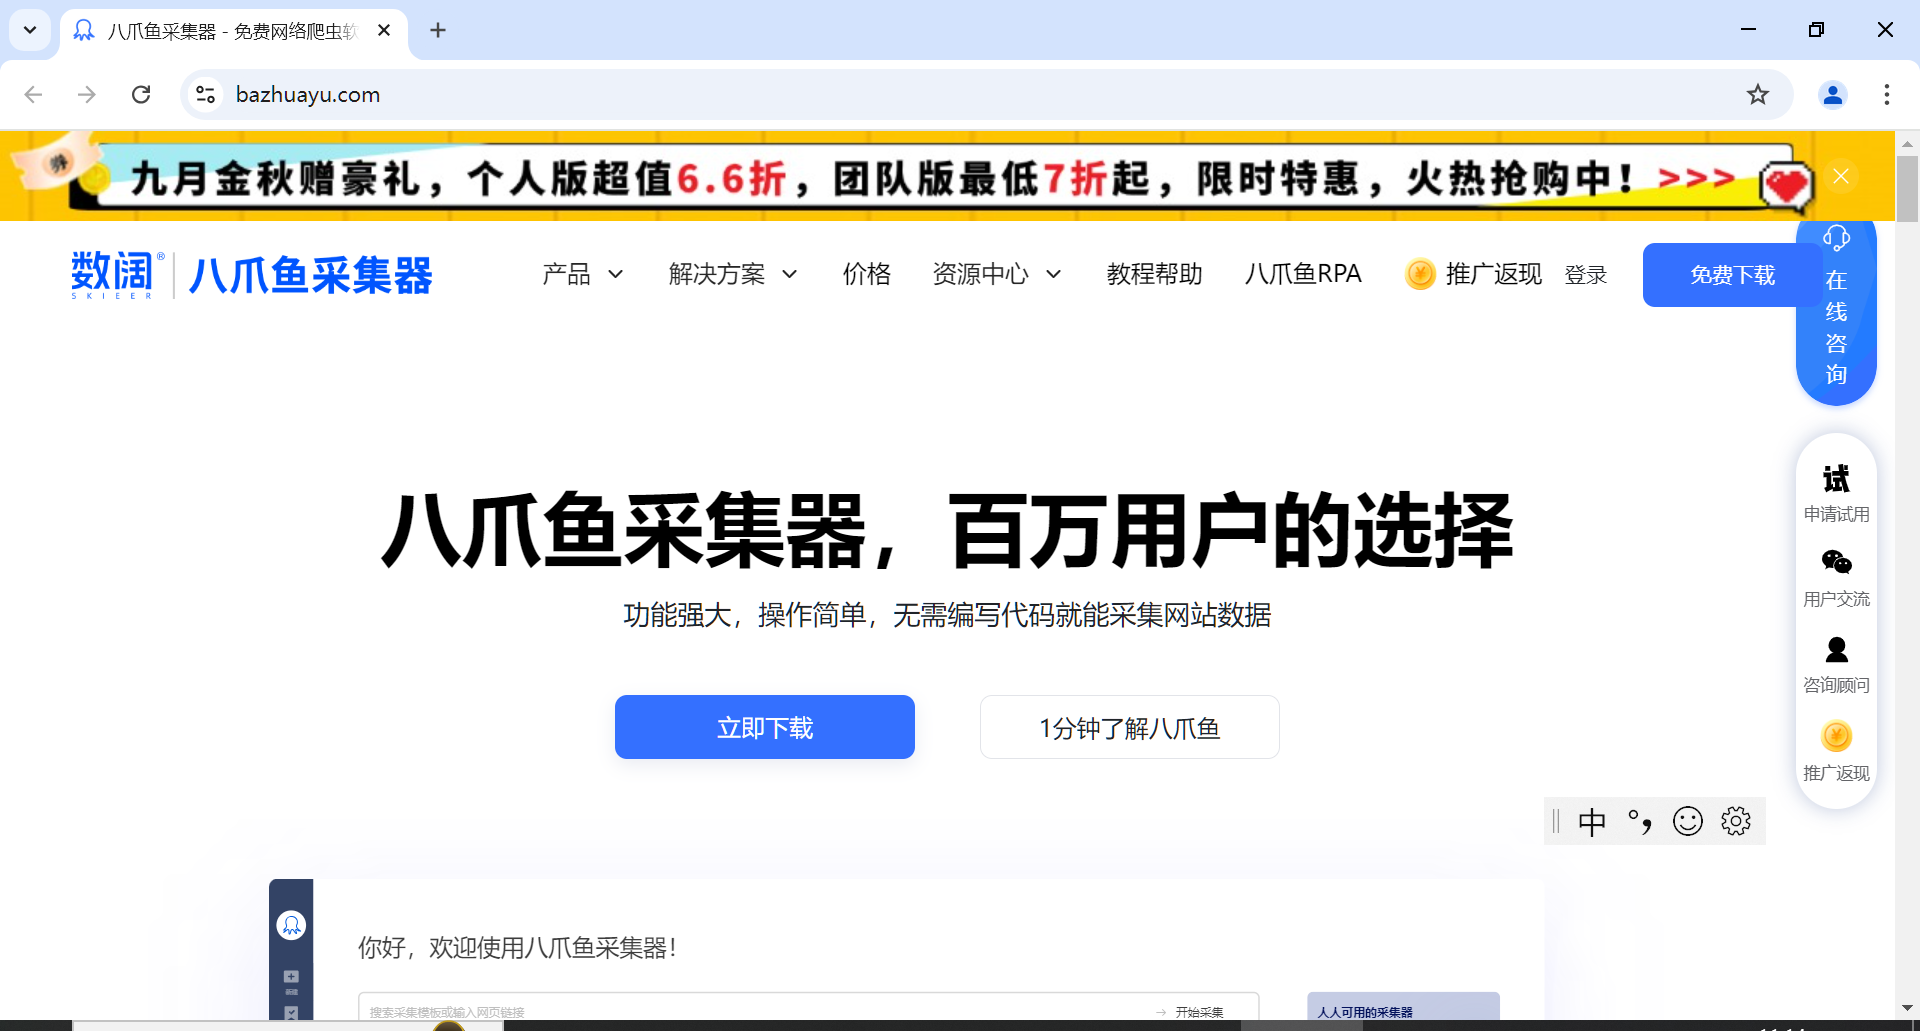Expand the 解决方案 menu
The width and height of the screenshot is (1920, 1031).
[732, 274]
